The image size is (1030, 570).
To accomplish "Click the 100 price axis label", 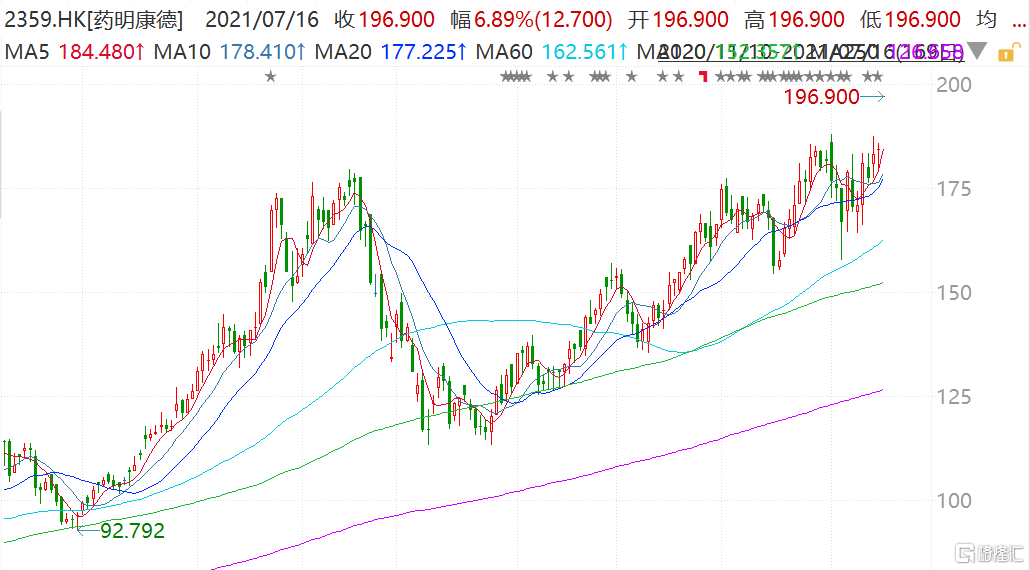I will (x=953, y=500).
